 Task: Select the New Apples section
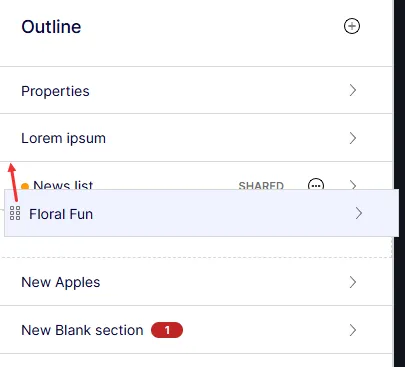[x=61, y=282]
